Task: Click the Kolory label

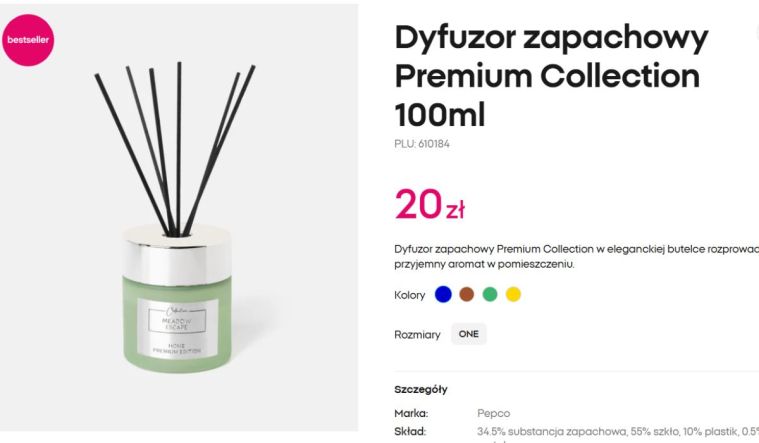Action: pos(410,295)
